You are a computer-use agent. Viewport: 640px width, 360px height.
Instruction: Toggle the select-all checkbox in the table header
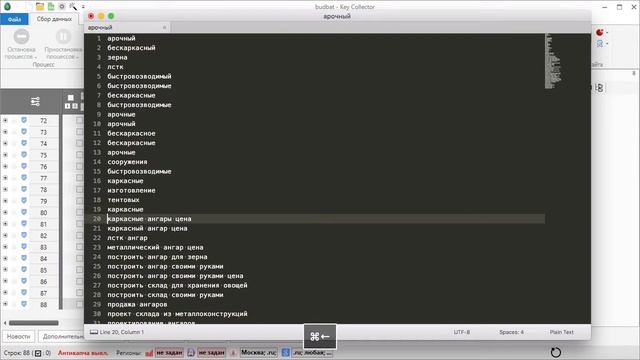[71, 98]
